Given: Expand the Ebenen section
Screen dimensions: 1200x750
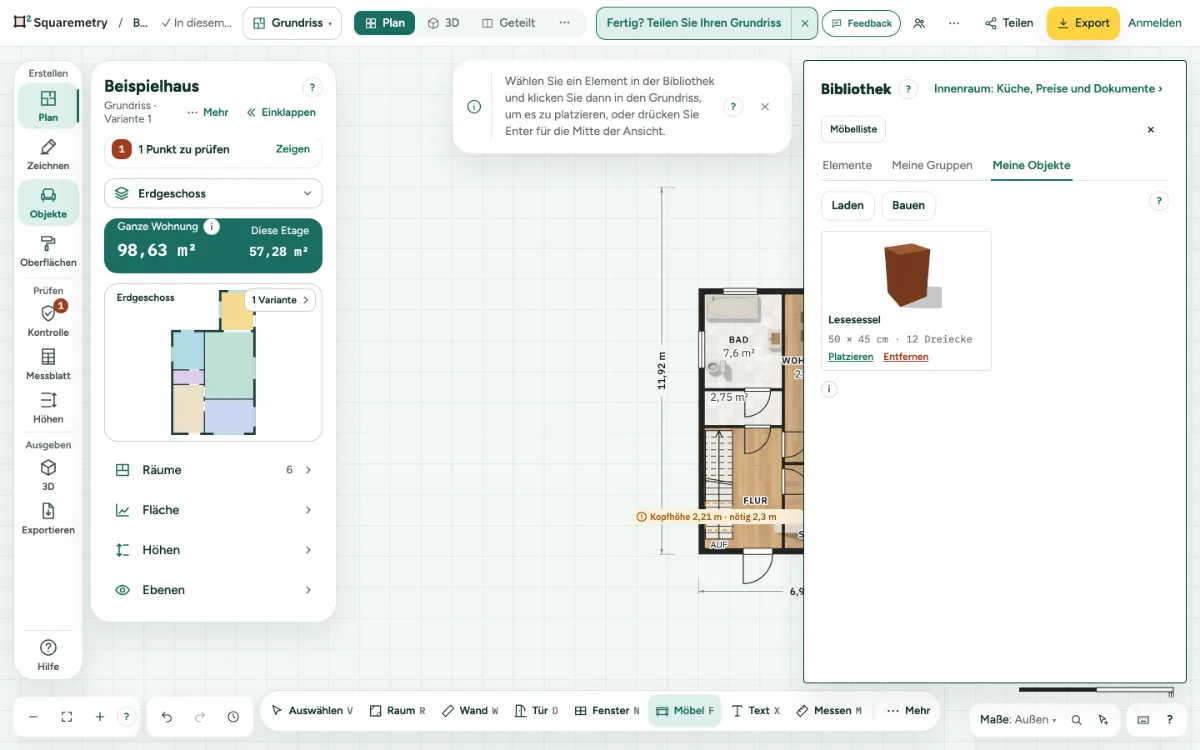Looking at the screenshot, I should tap(213, 590).
